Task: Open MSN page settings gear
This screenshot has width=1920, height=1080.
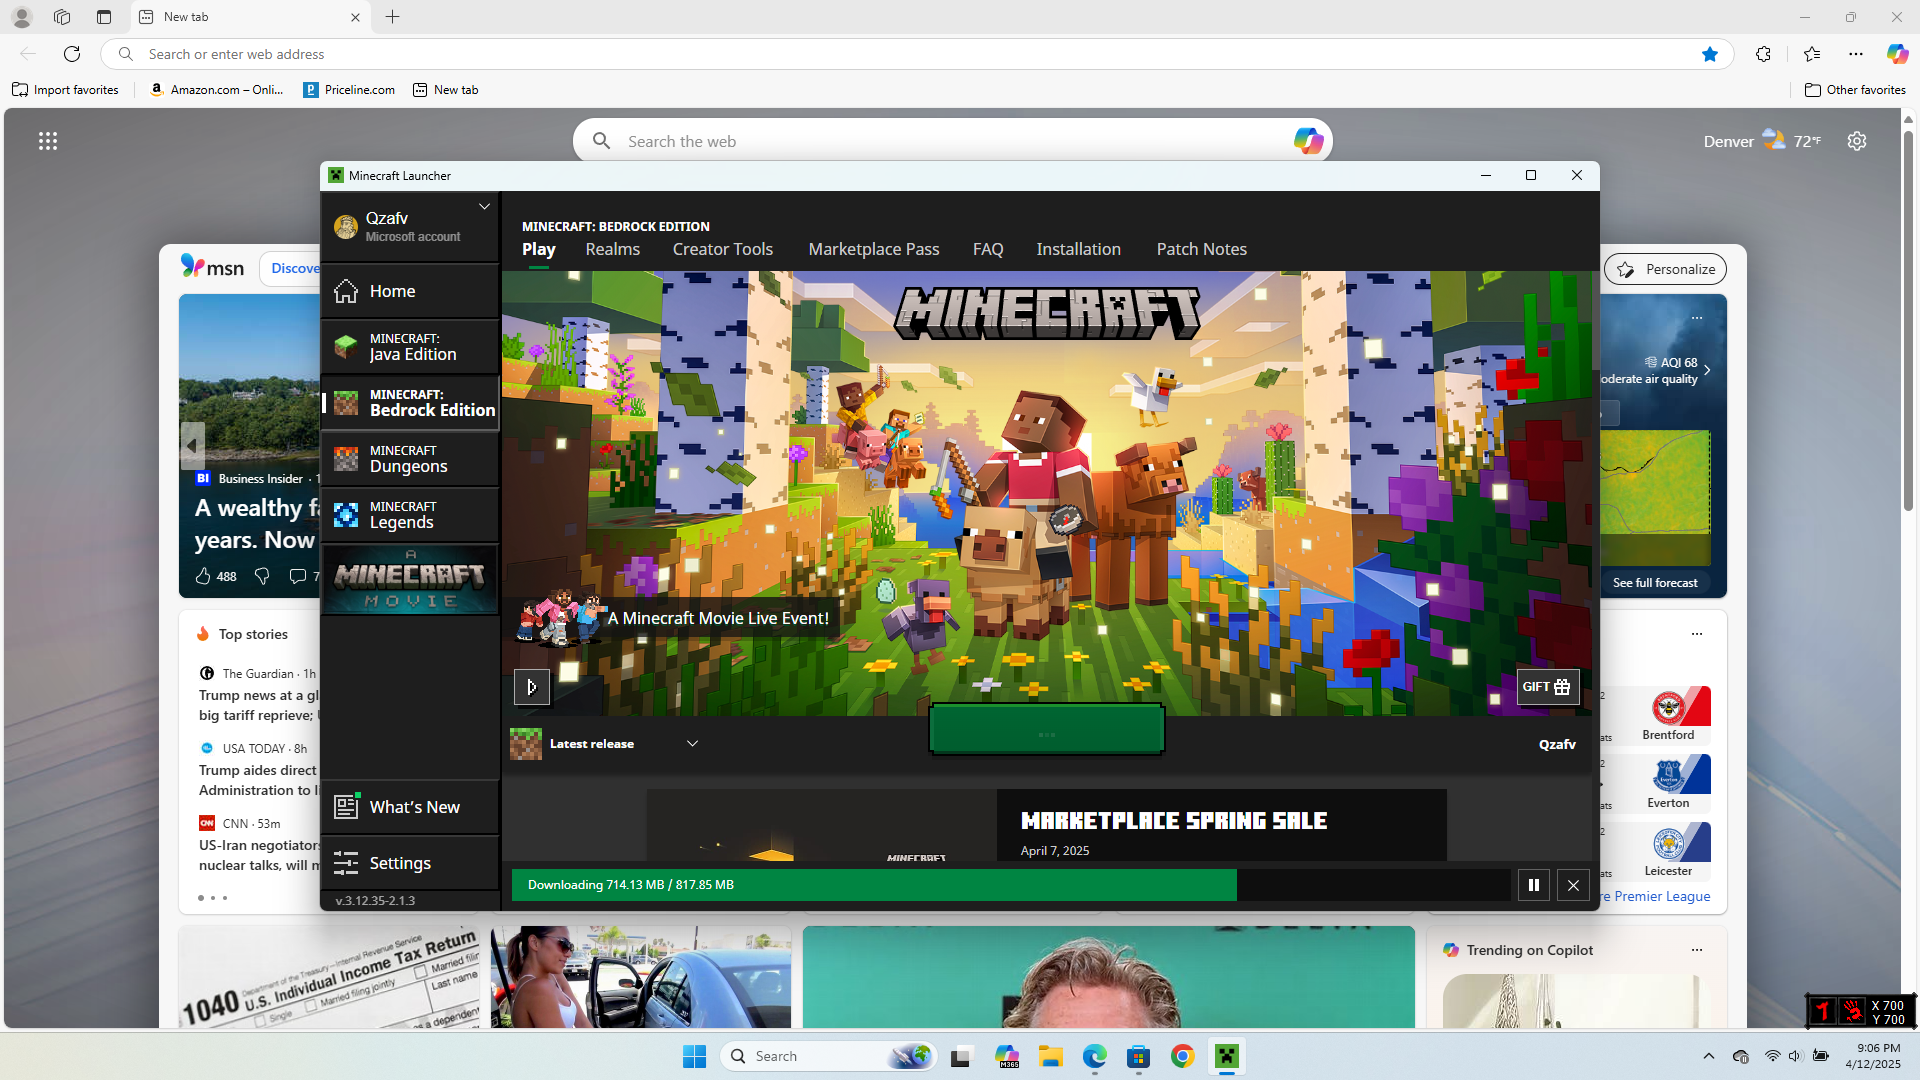Action: coord(1857,141)
